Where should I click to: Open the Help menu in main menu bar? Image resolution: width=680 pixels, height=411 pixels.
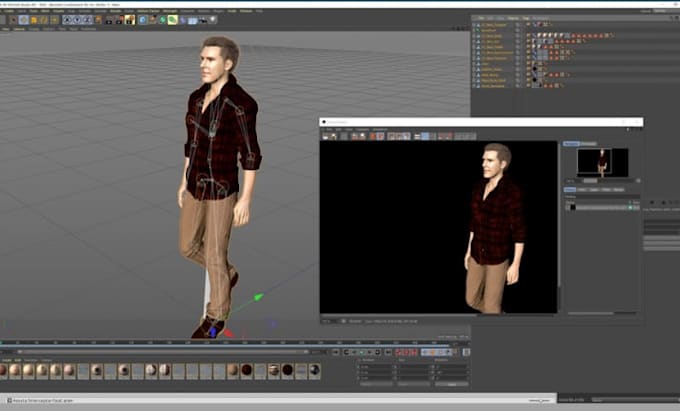pos(259,11)
